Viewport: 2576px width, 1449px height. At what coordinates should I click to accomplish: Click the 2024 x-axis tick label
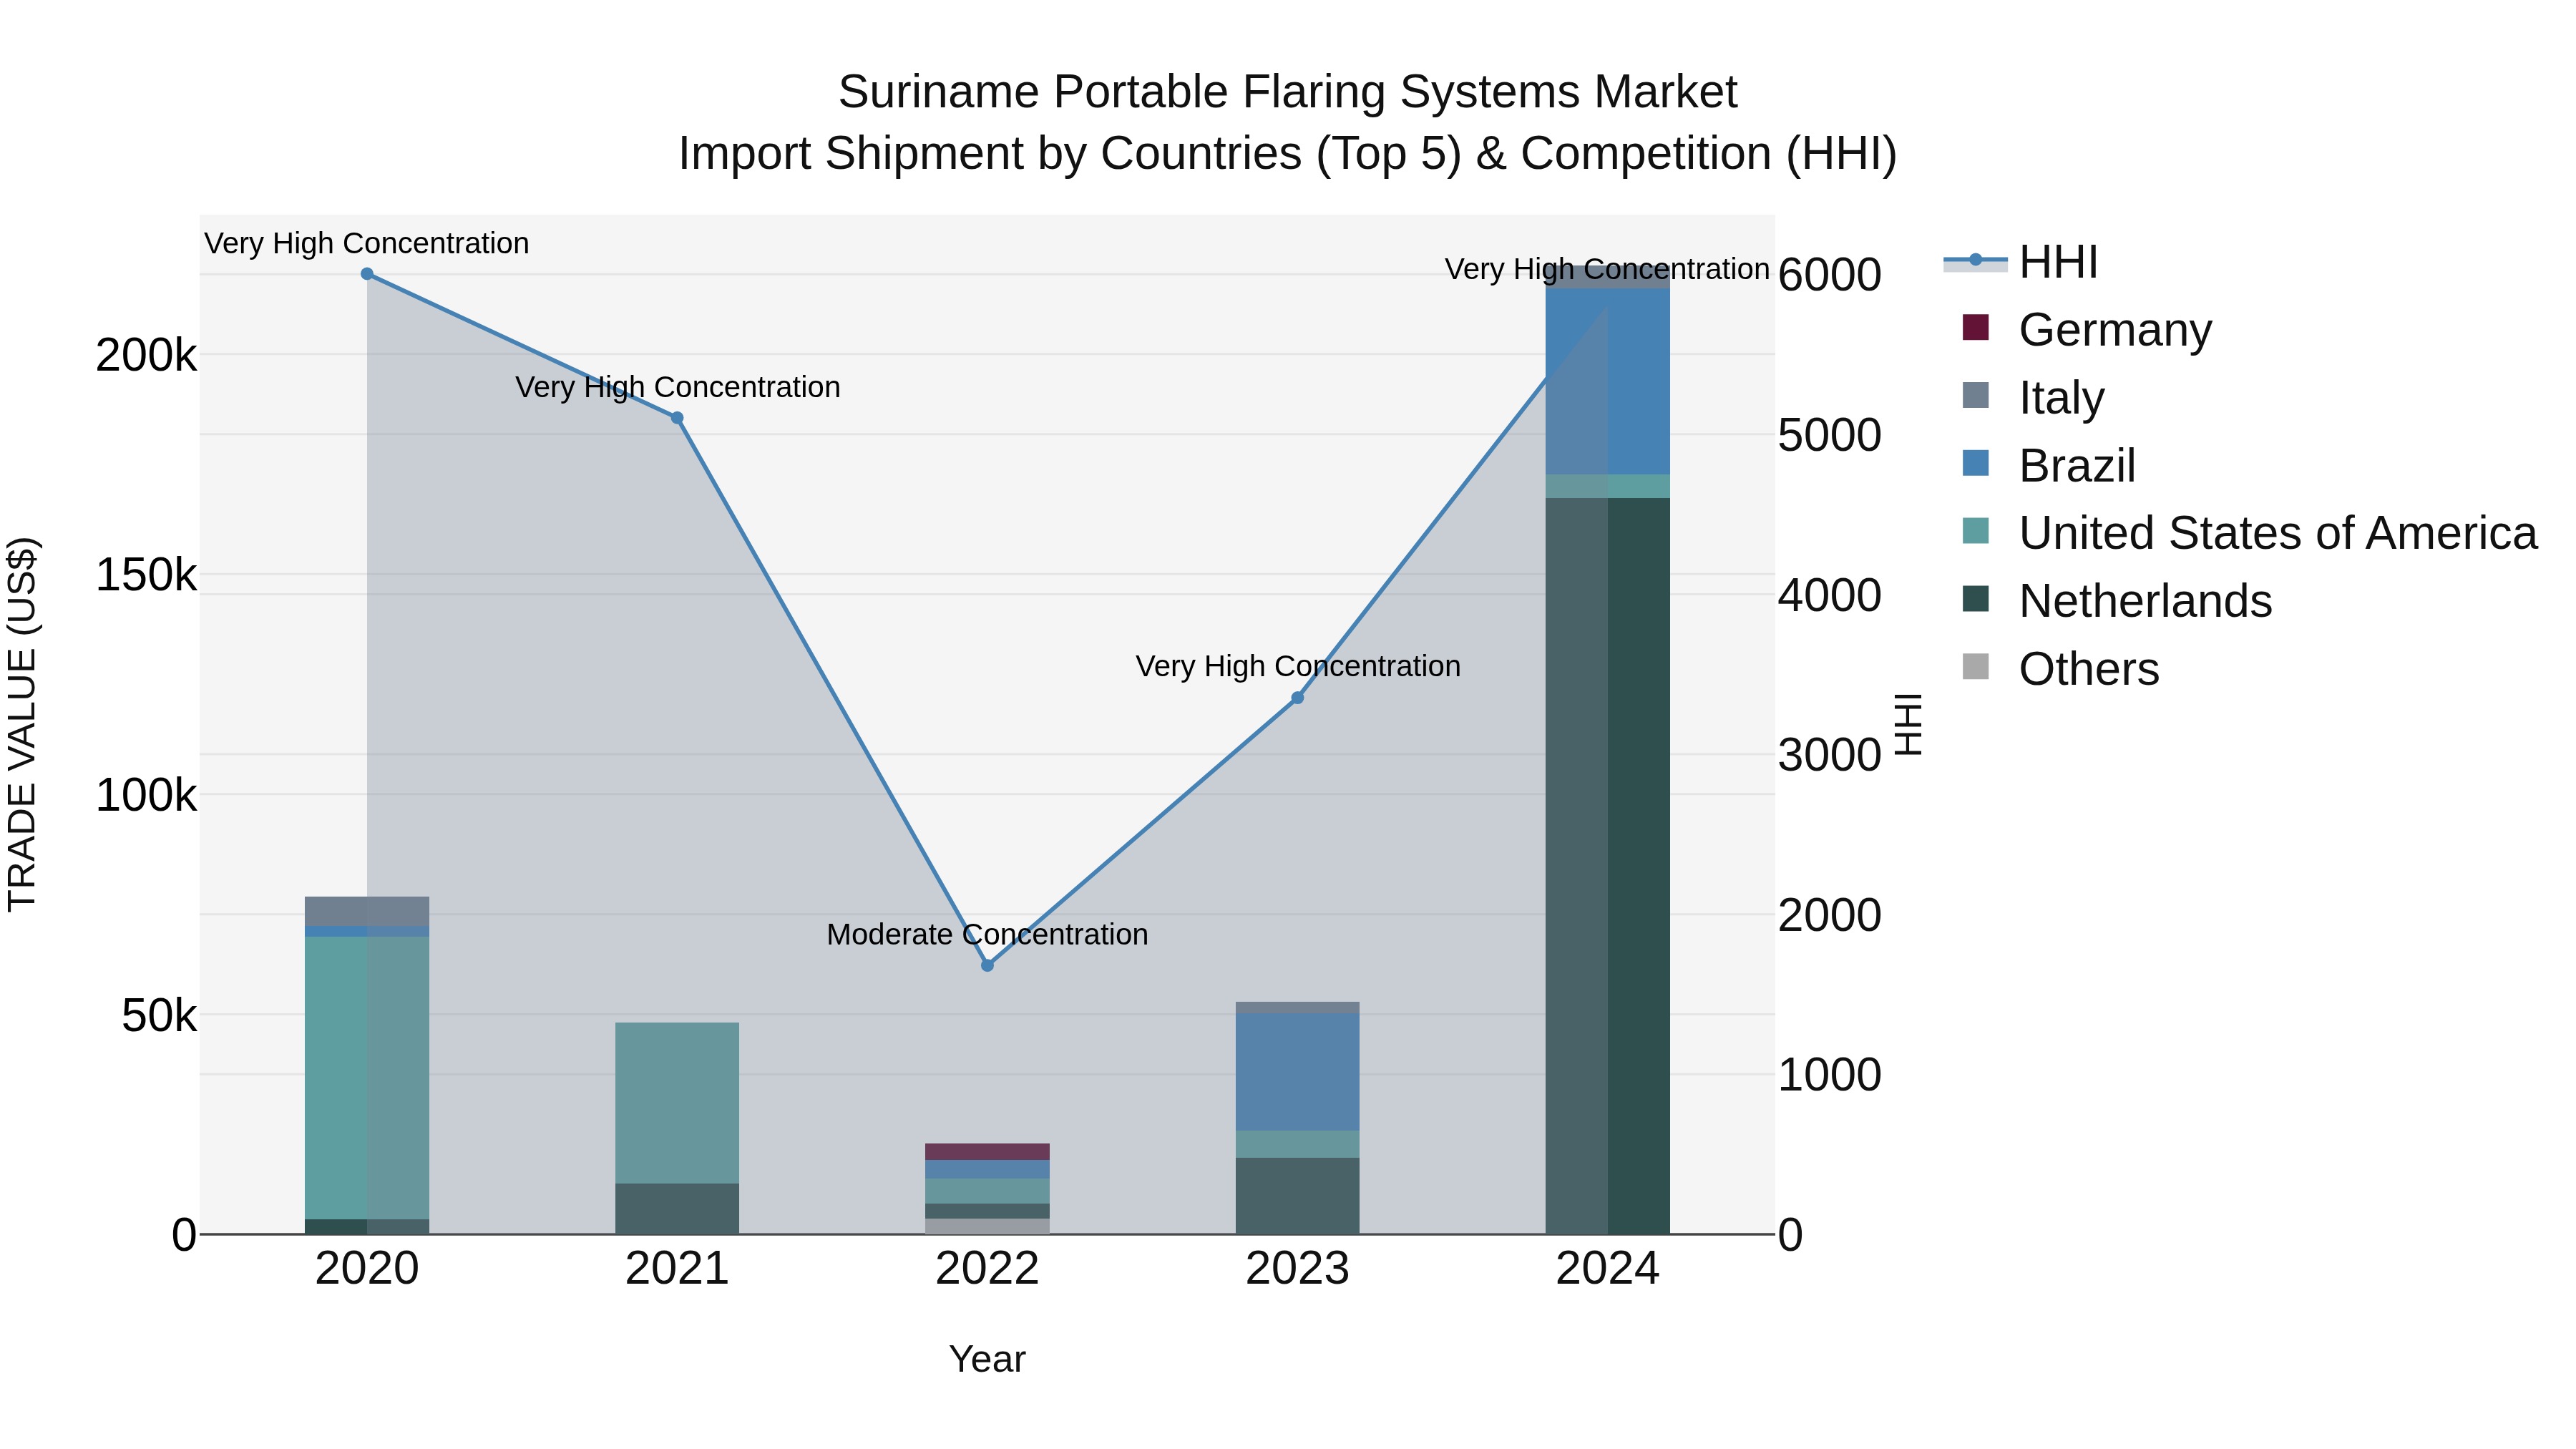pyautogui.click(x=1607, y=1269)
